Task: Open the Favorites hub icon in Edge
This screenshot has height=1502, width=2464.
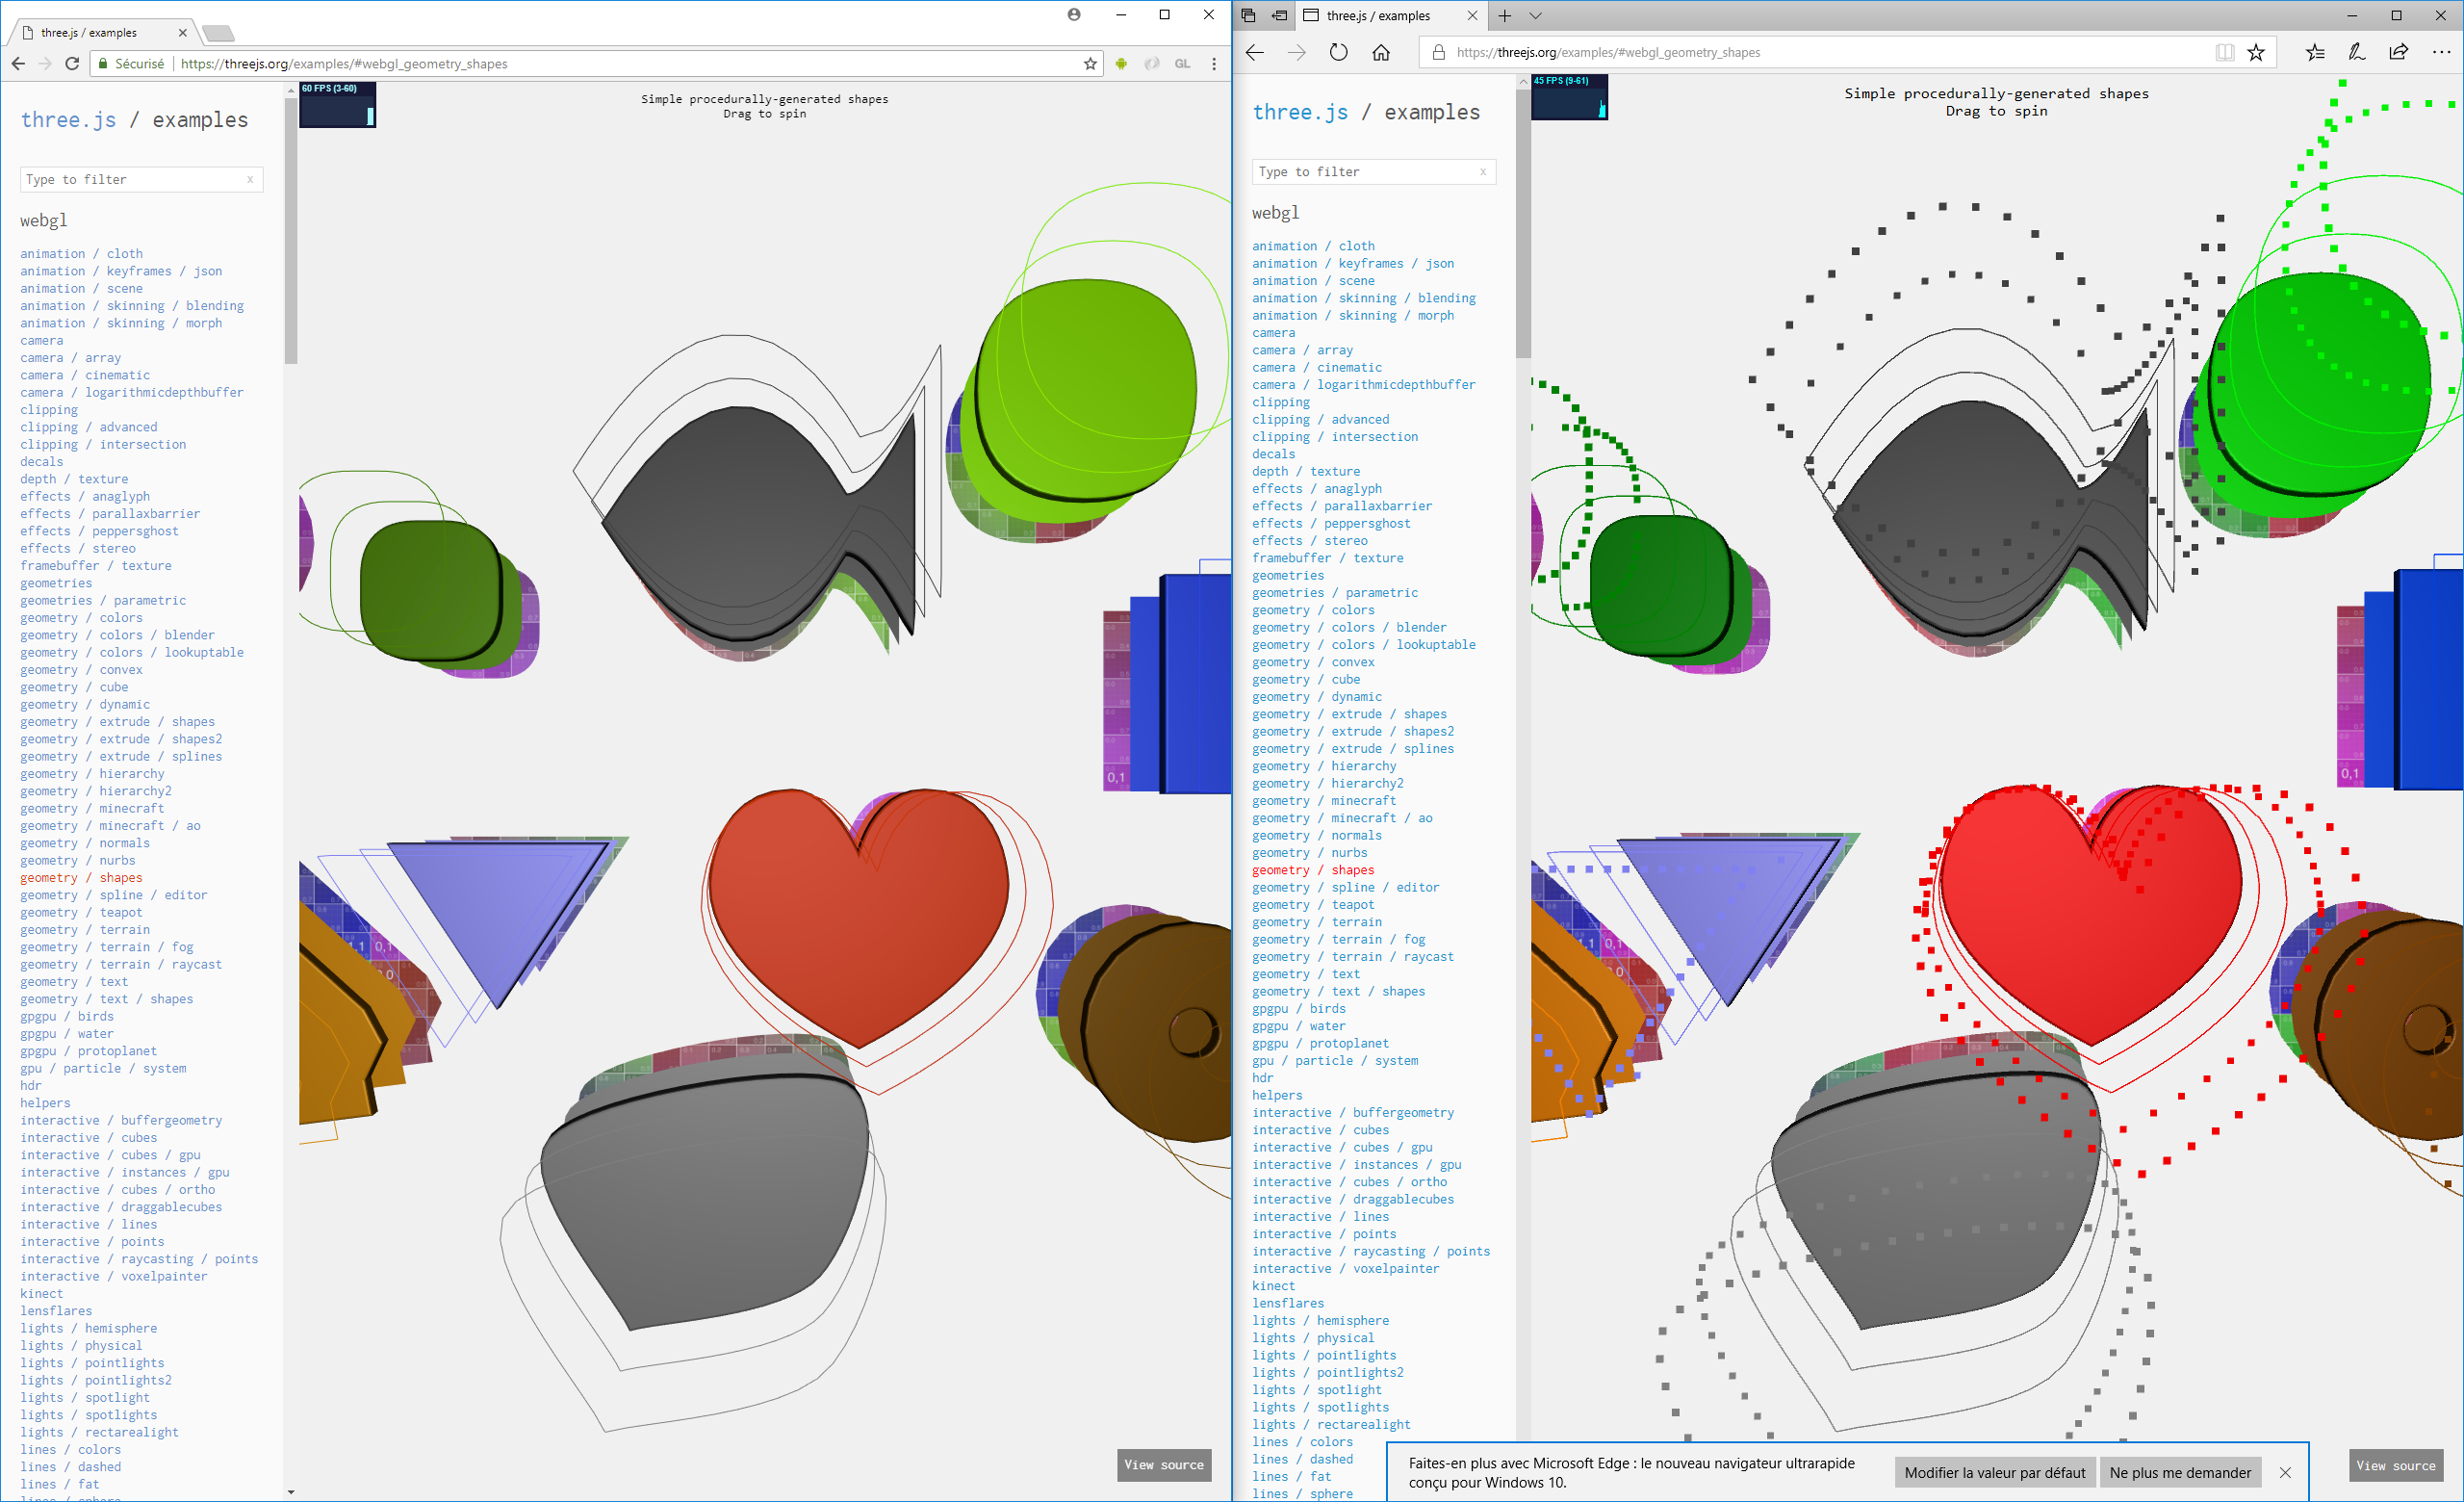Action: pos(2314,52)
